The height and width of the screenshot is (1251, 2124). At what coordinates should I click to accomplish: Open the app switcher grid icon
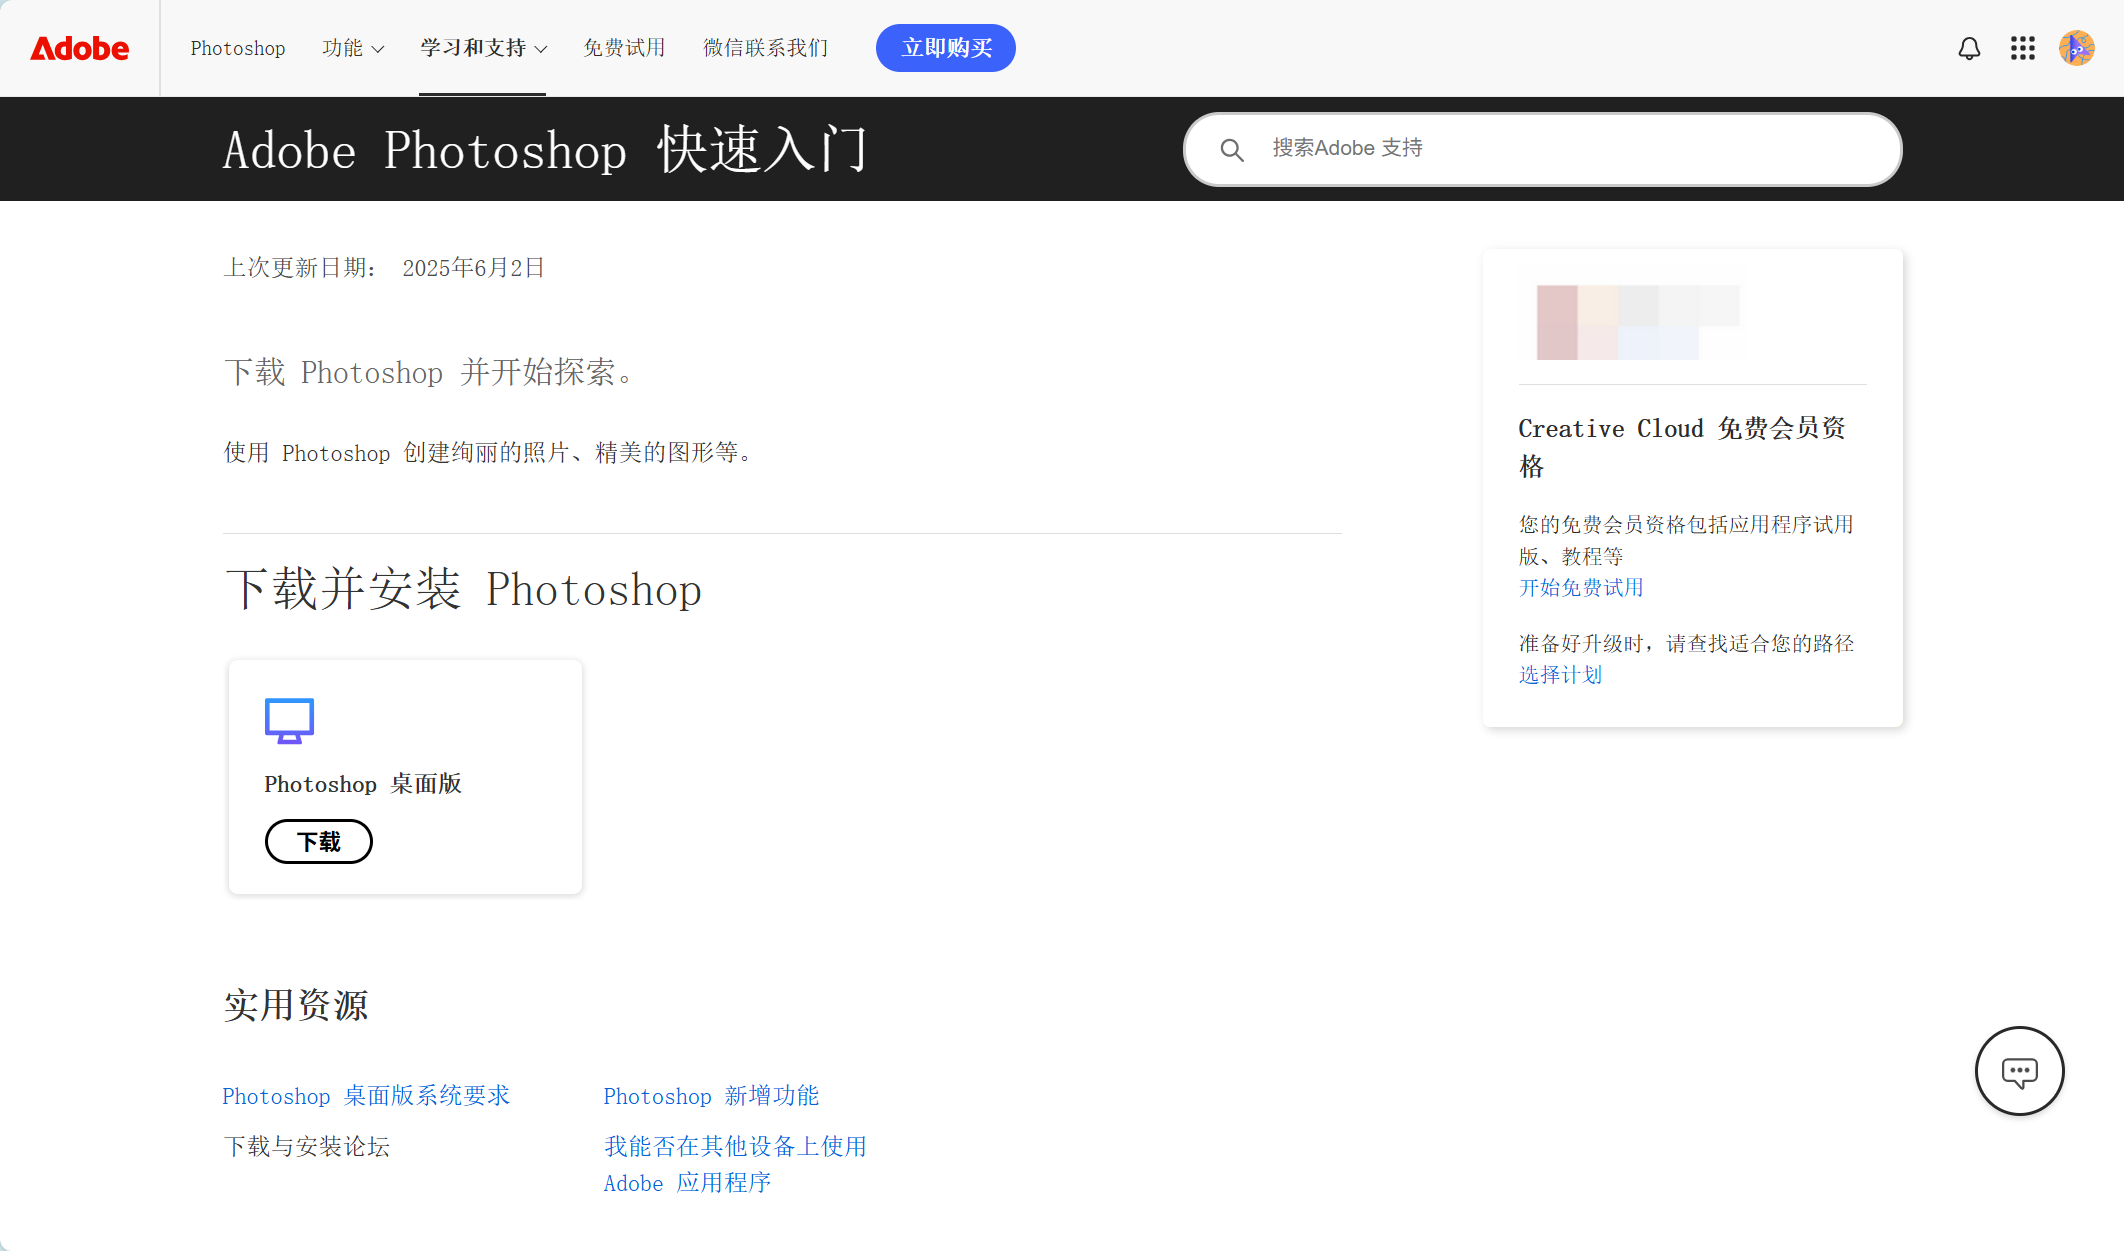pos(2023,48)
